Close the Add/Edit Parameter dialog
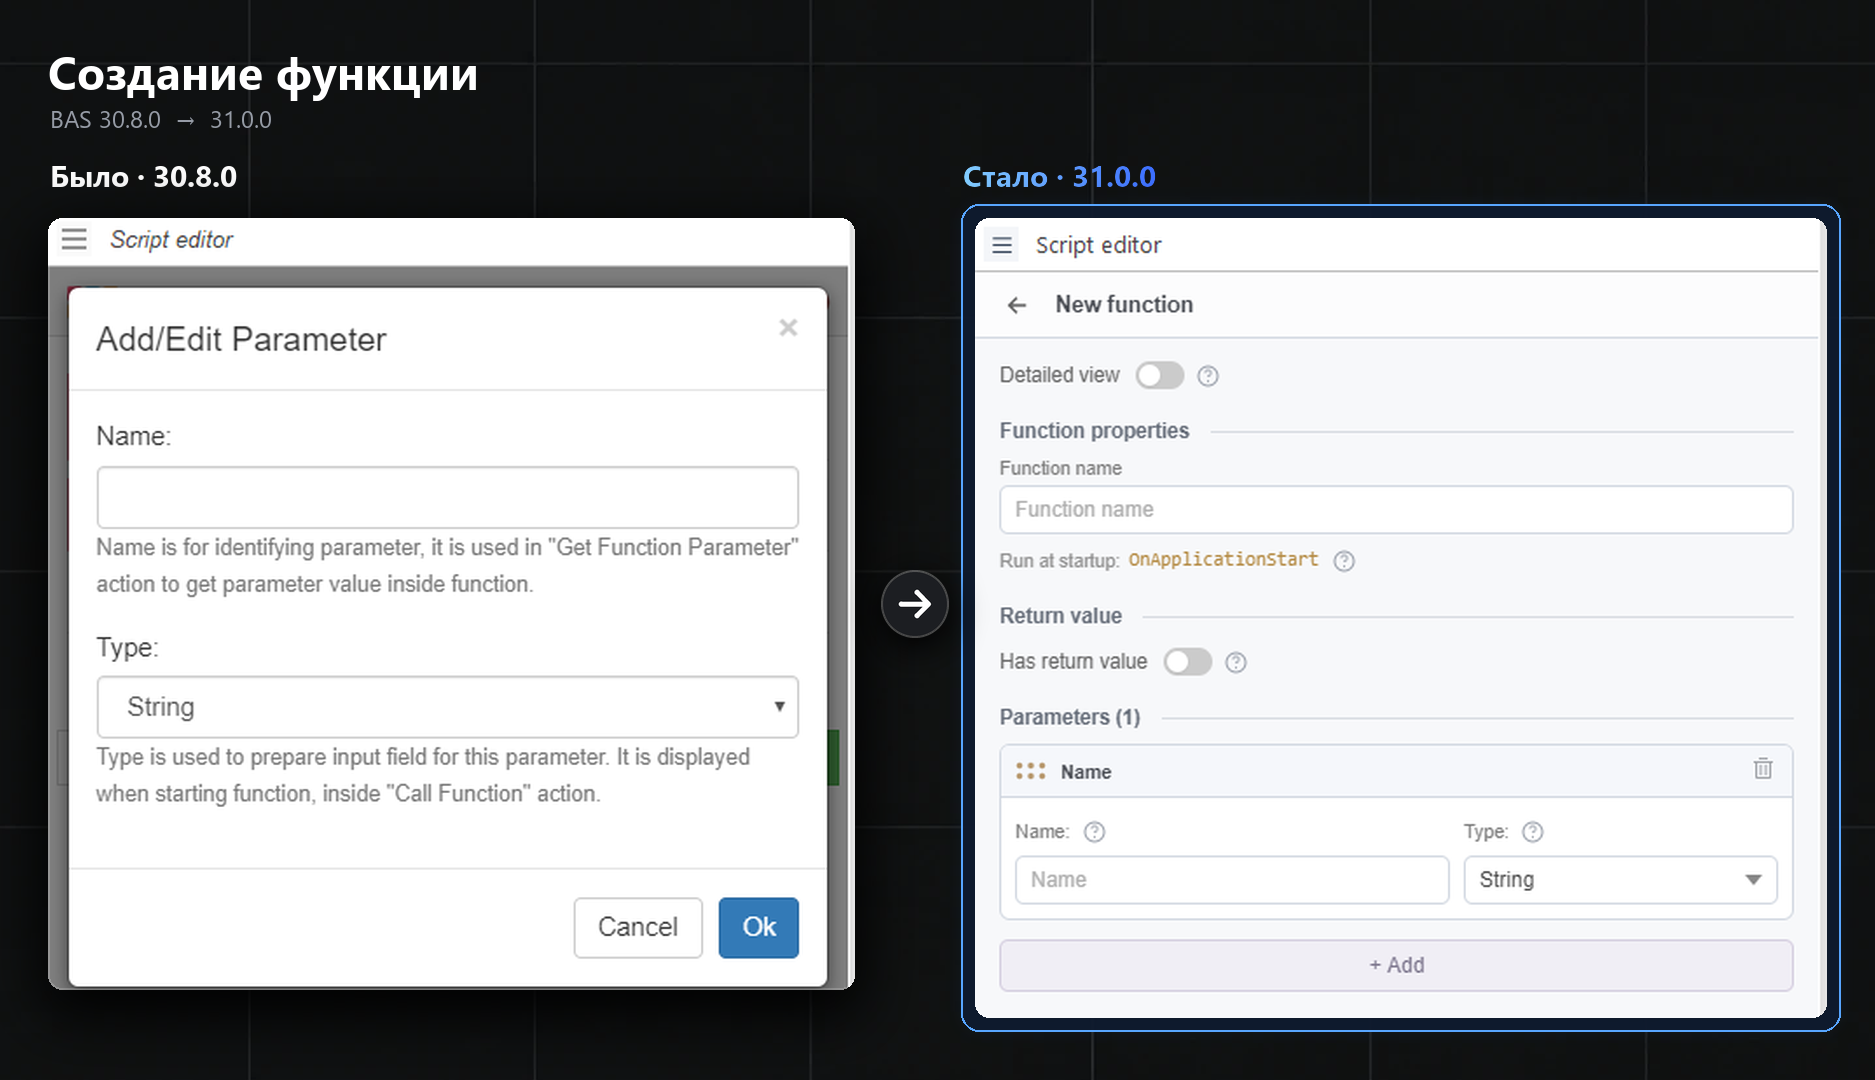This screenshot has width=1875, height=1080. point(788,328)
